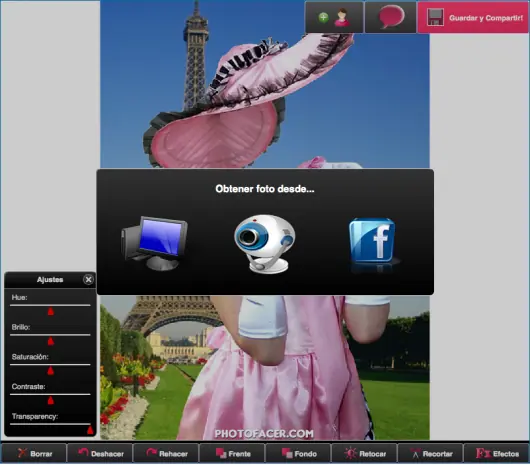Click Guardar y Compartir button
530x465 pixels.
[473, 17]
